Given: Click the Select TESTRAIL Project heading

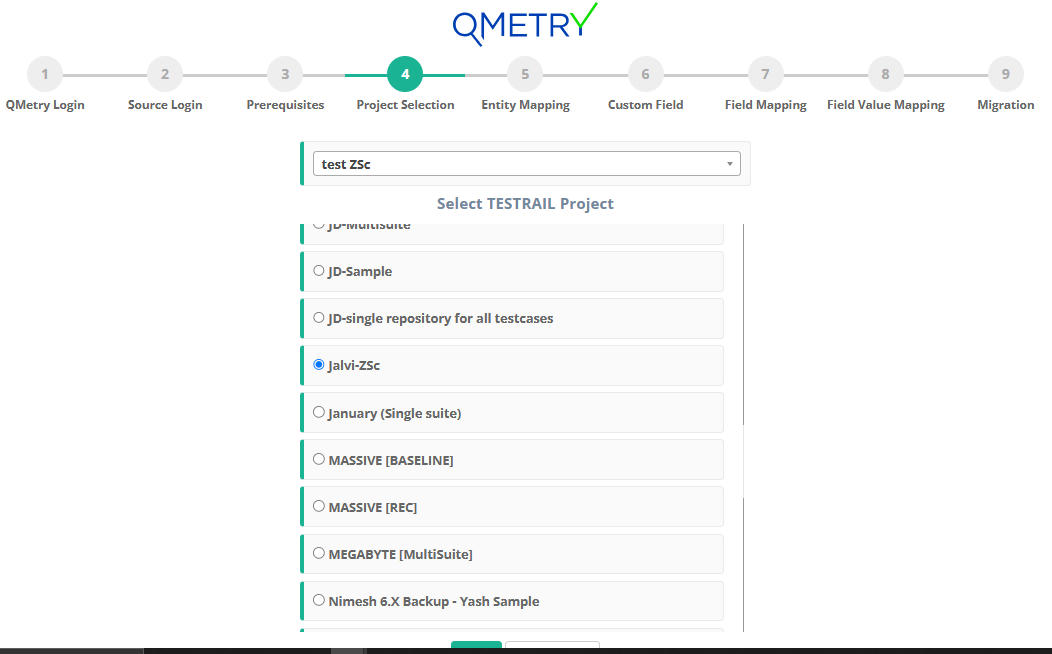Looking at the screenshot, I should click(x=525, y=203).
